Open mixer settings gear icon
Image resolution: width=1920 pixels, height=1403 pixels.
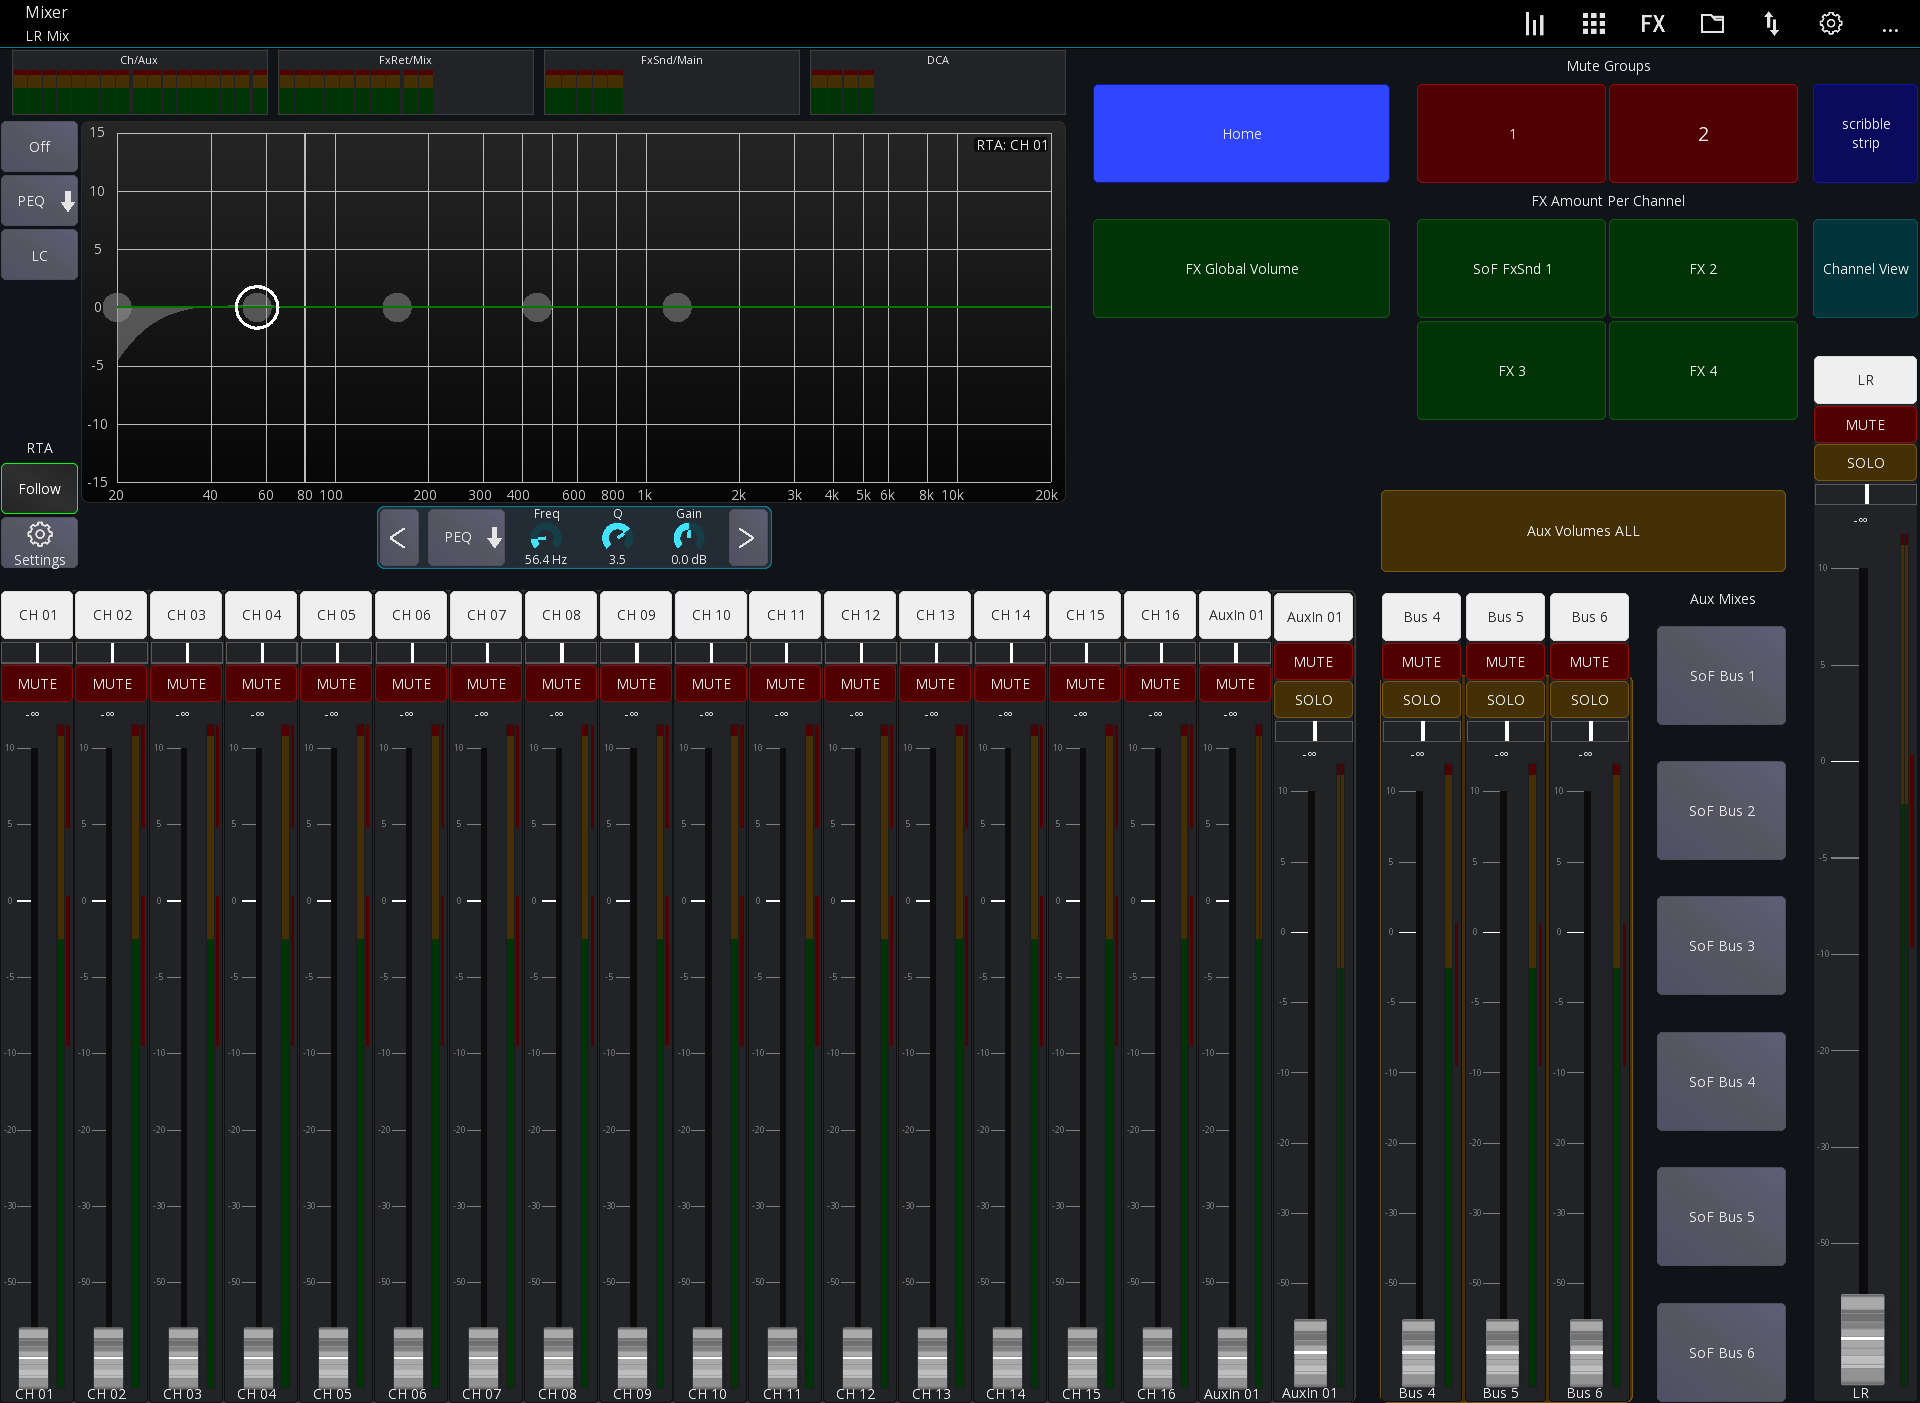pos(1831,23)
